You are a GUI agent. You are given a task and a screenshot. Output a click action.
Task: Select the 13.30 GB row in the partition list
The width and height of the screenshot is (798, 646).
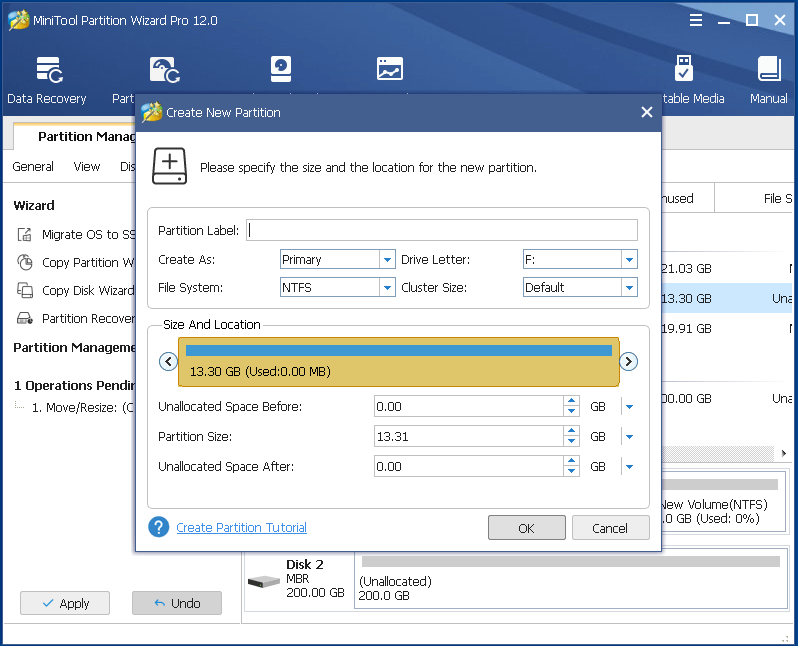pos(727,298)
